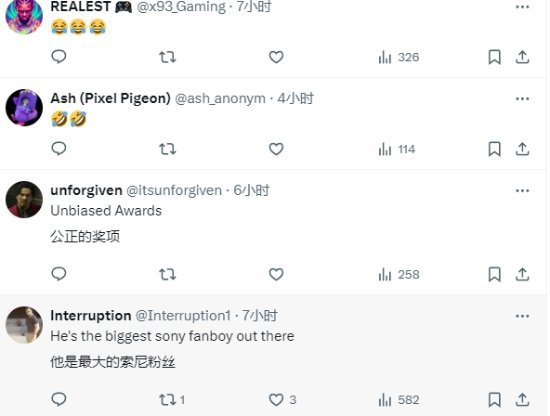Screen dimensions: 550x416
Task: Open the tweet's 4小时 timestamp link
Action: point(295,99)
